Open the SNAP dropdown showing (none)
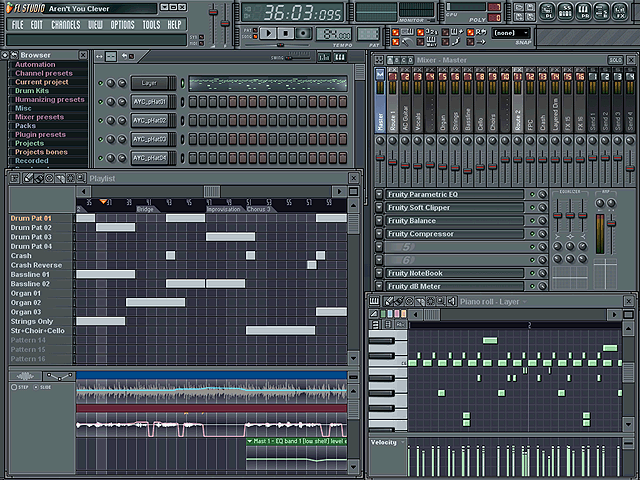Image resolution: width=640 pixels, height=480 pixels. [511, 33]
